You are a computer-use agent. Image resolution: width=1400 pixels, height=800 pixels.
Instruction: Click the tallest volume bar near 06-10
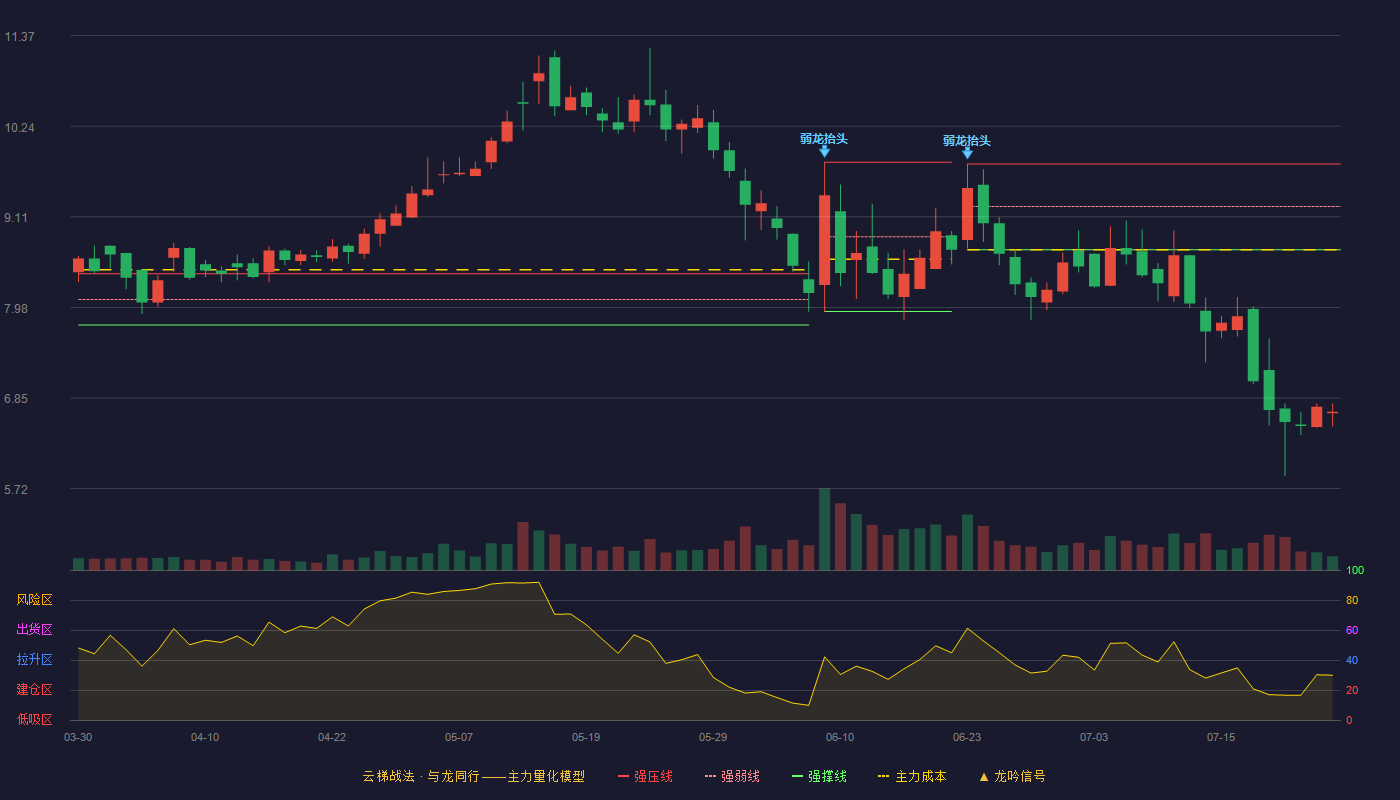click(824, 529)
